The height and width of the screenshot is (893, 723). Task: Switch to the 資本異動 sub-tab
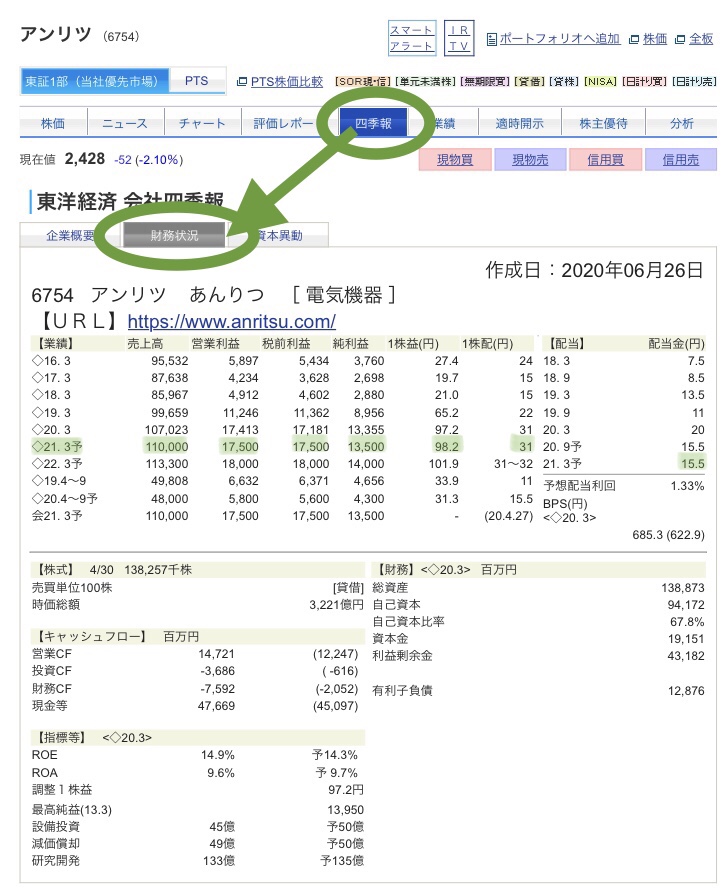pos(279,235)
